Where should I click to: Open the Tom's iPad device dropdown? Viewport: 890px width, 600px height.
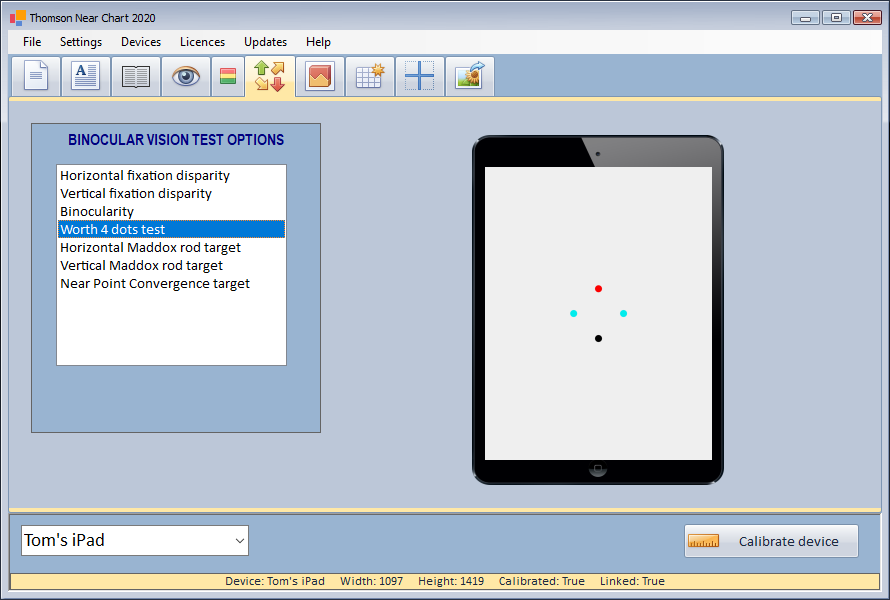135,541
